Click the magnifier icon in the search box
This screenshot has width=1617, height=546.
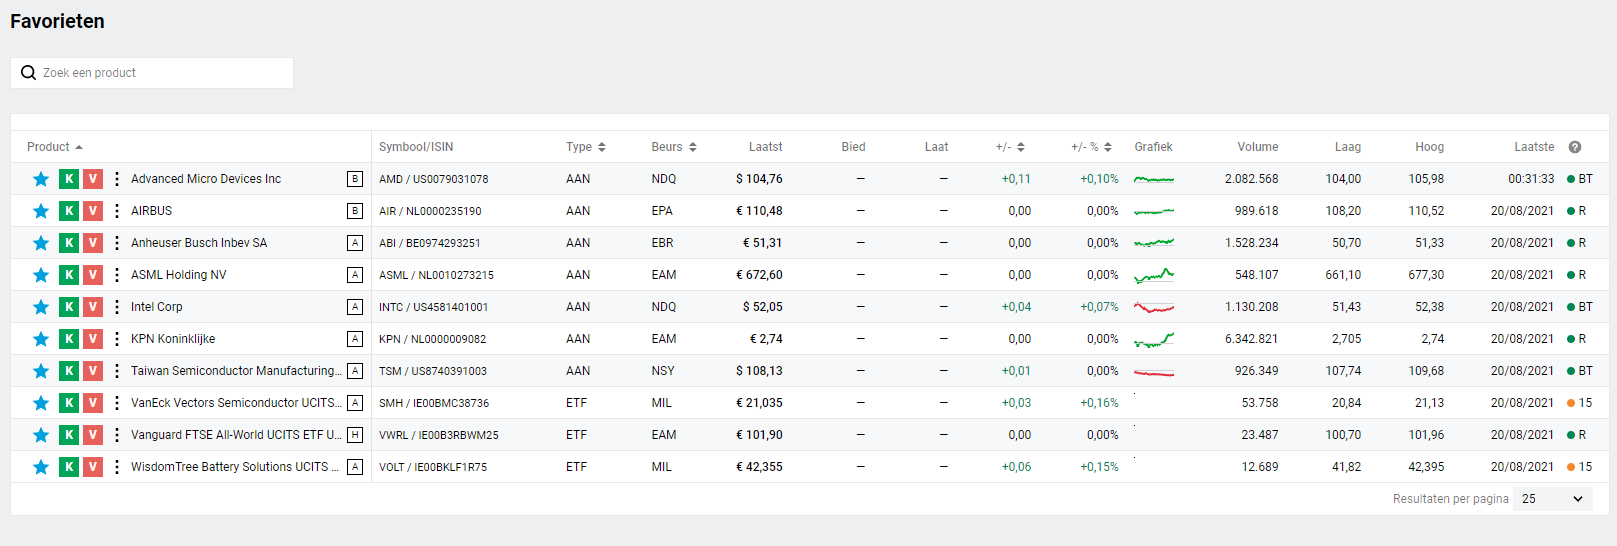tap(29, 73)
